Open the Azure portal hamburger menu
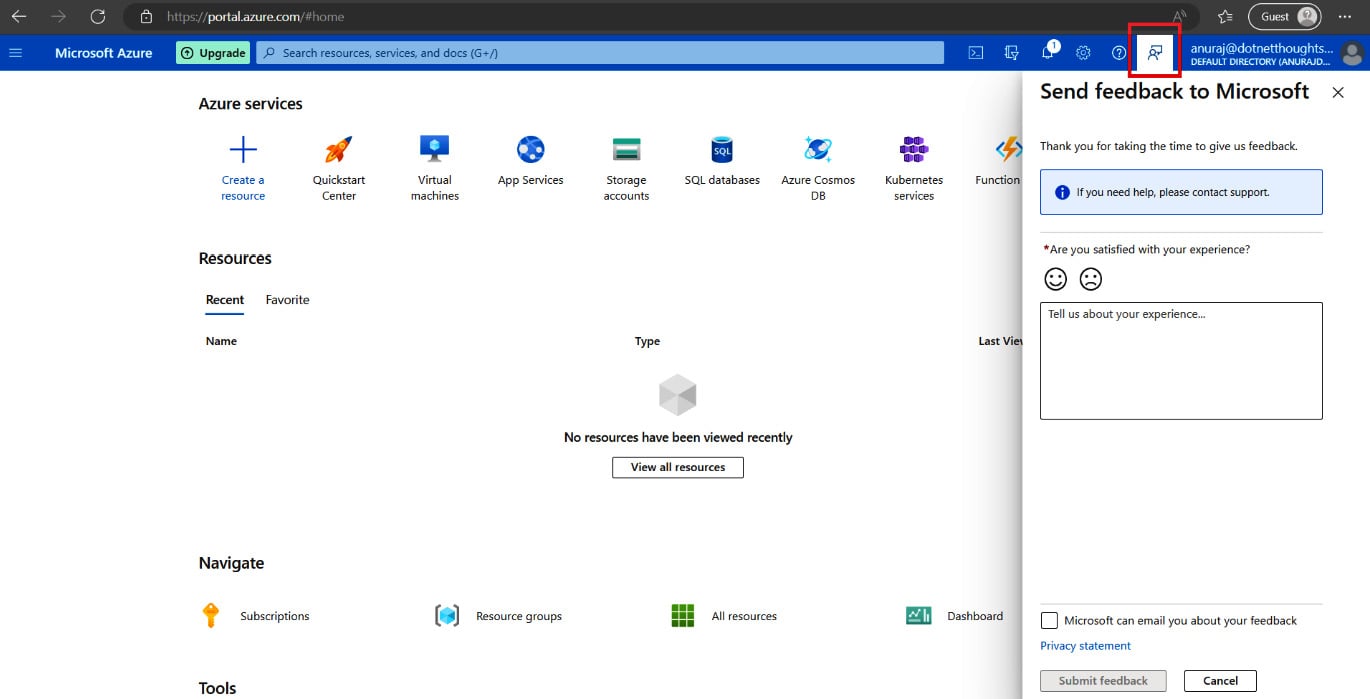Screen dimensions: 1370x699 point(15,53)
